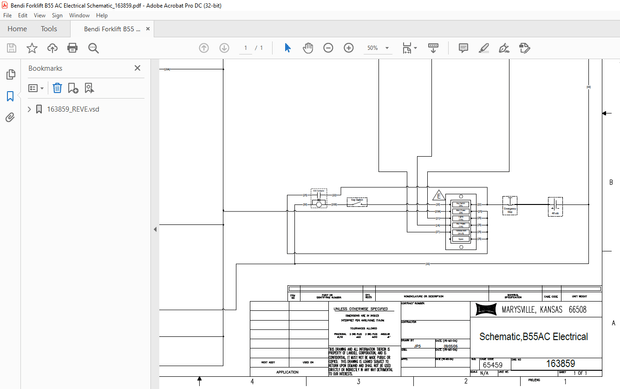Open the Edit menu
The height and width of the screenshot is (389, 620).
pos(23,15)
